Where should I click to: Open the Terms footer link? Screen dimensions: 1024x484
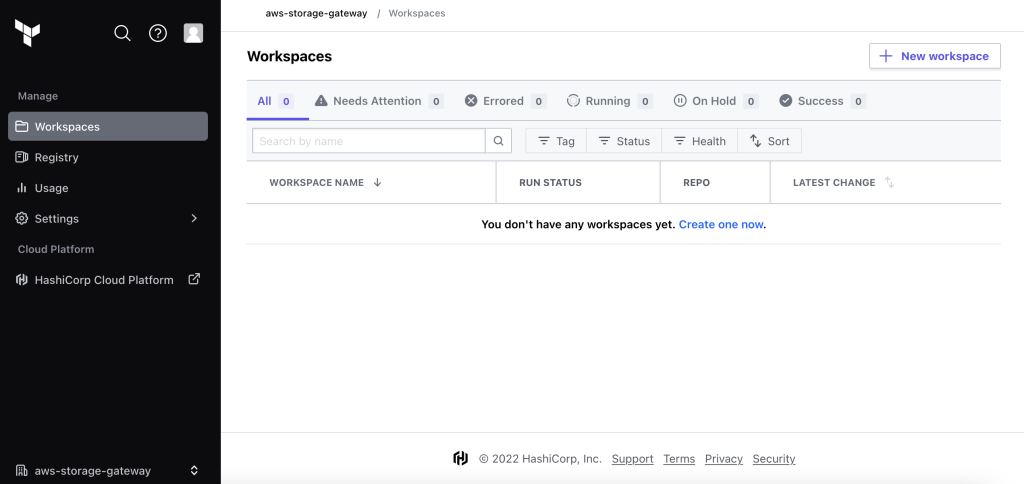679,459
